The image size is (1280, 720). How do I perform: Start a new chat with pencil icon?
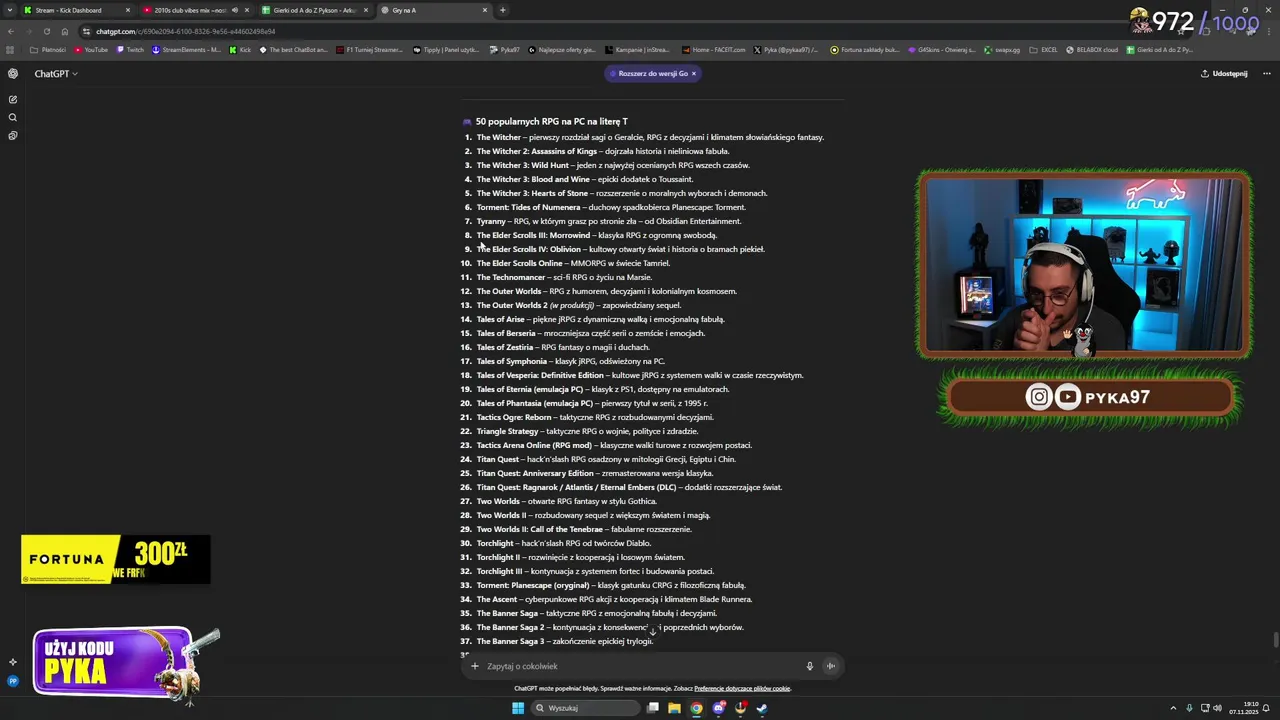[x=13, y=99]
